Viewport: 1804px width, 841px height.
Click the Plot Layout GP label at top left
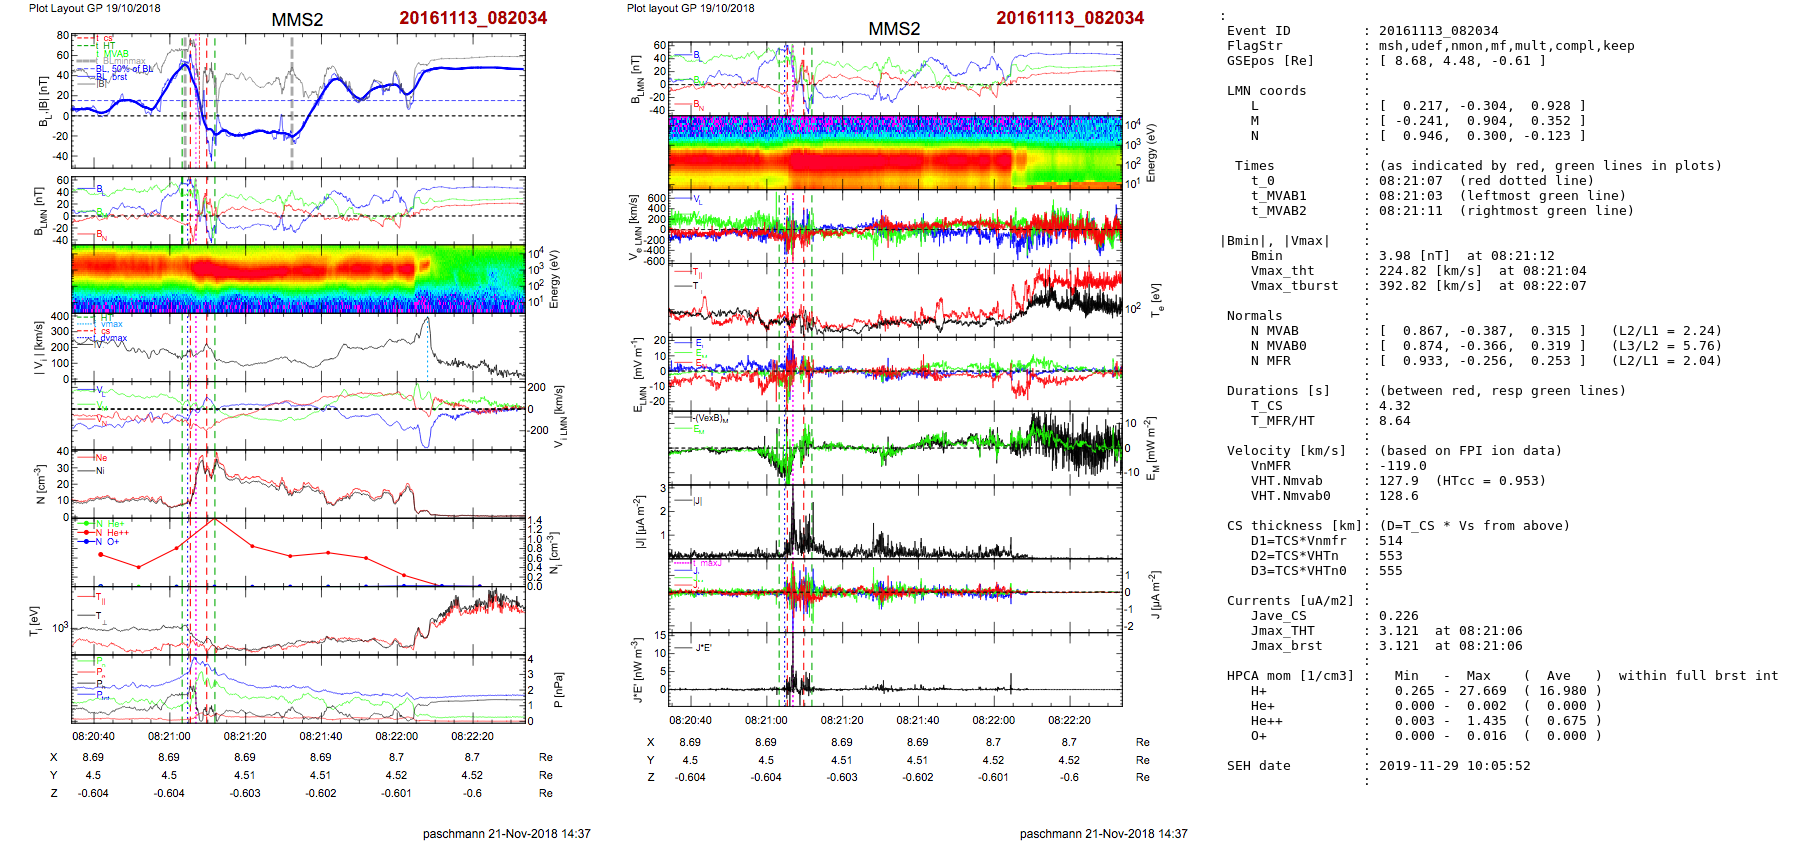[x=94, y=8]
